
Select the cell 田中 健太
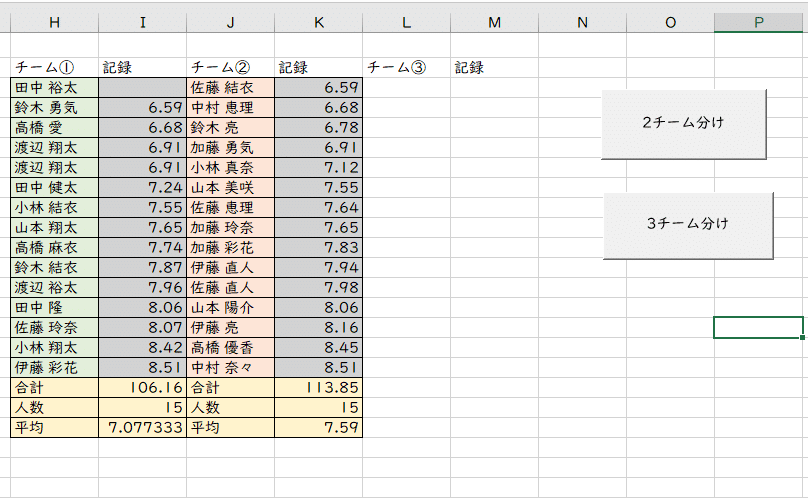(x=54, y=188)
